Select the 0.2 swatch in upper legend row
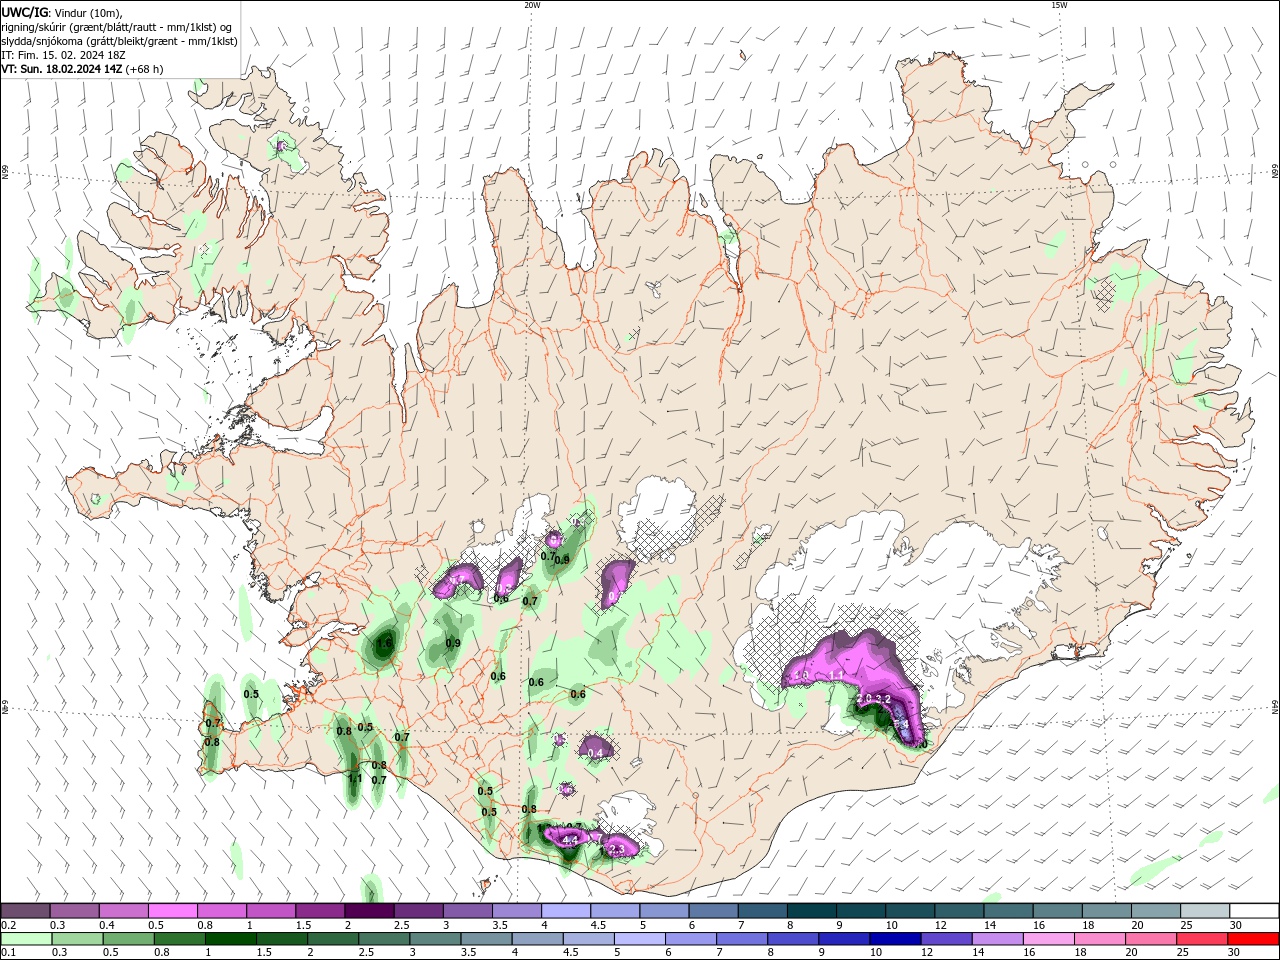Image resolution: width=1280 pixels, height=960 pixels. (25, 911)
